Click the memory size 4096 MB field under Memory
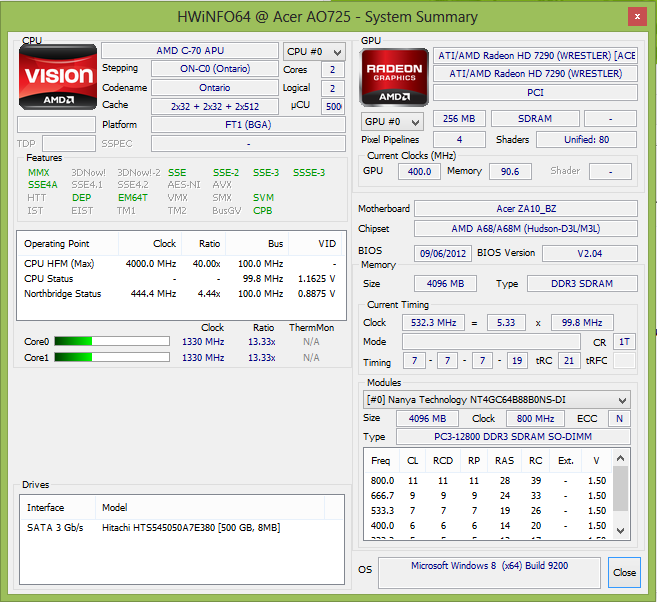The width and height of the screenshot is (657, 602). [445, 284]
